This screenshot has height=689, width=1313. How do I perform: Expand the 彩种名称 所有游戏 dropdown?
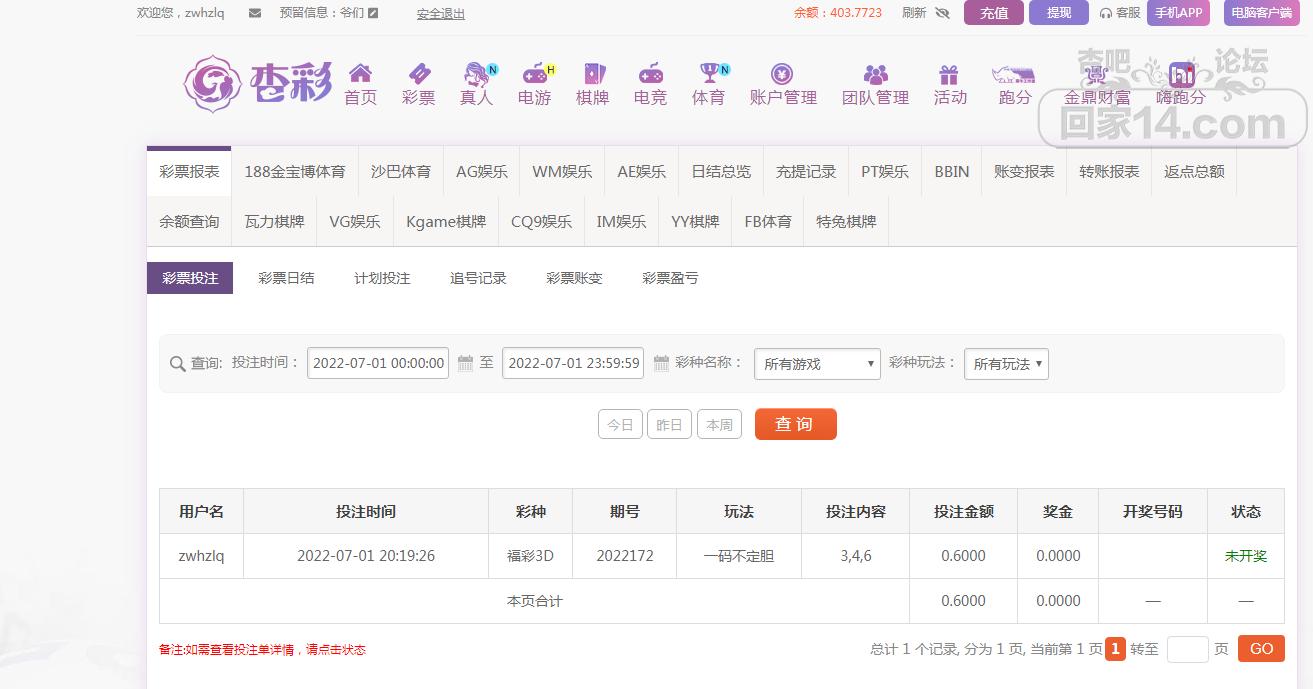click(x=817, y=364)
